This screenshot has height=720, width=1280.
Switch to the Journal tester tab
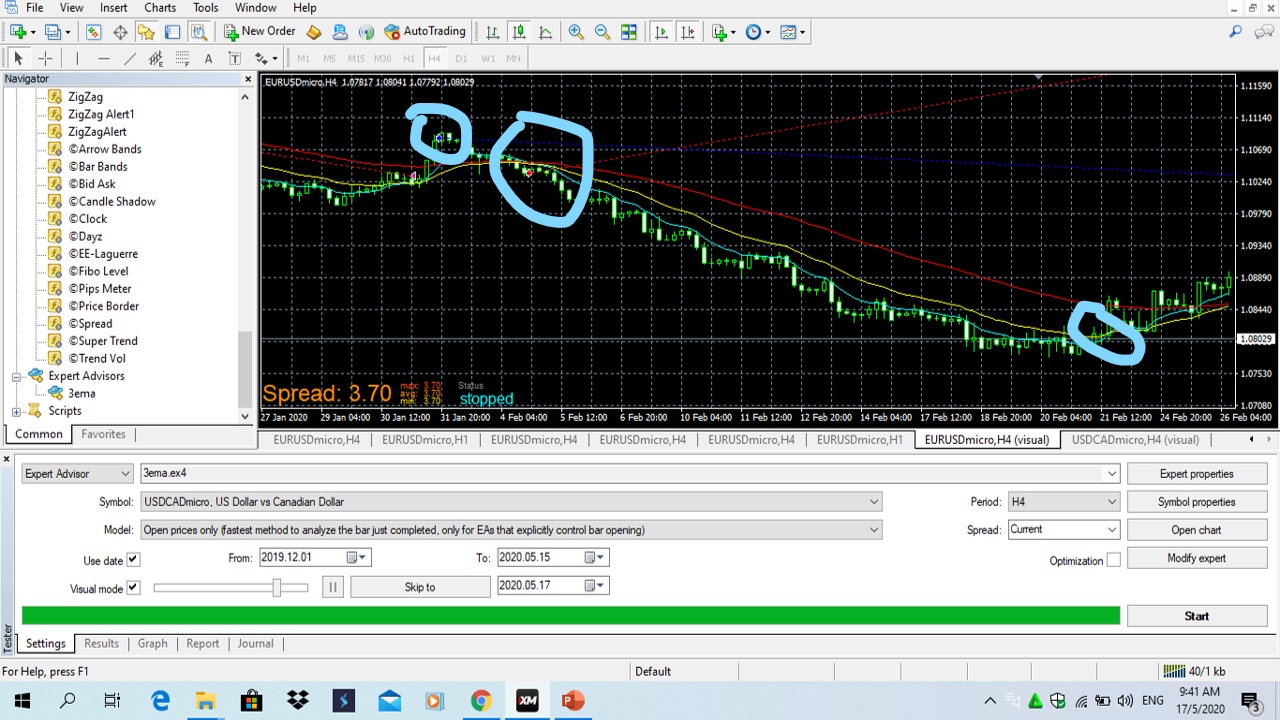pos(255,644)
